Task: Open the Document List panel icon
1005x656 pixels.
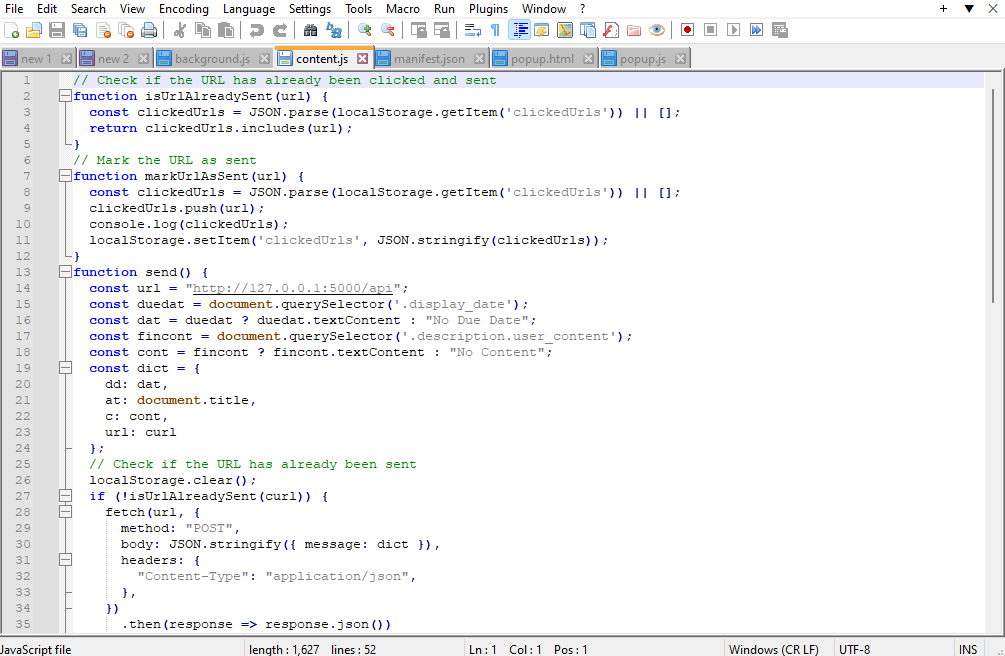Action: [x=588, y=30]
